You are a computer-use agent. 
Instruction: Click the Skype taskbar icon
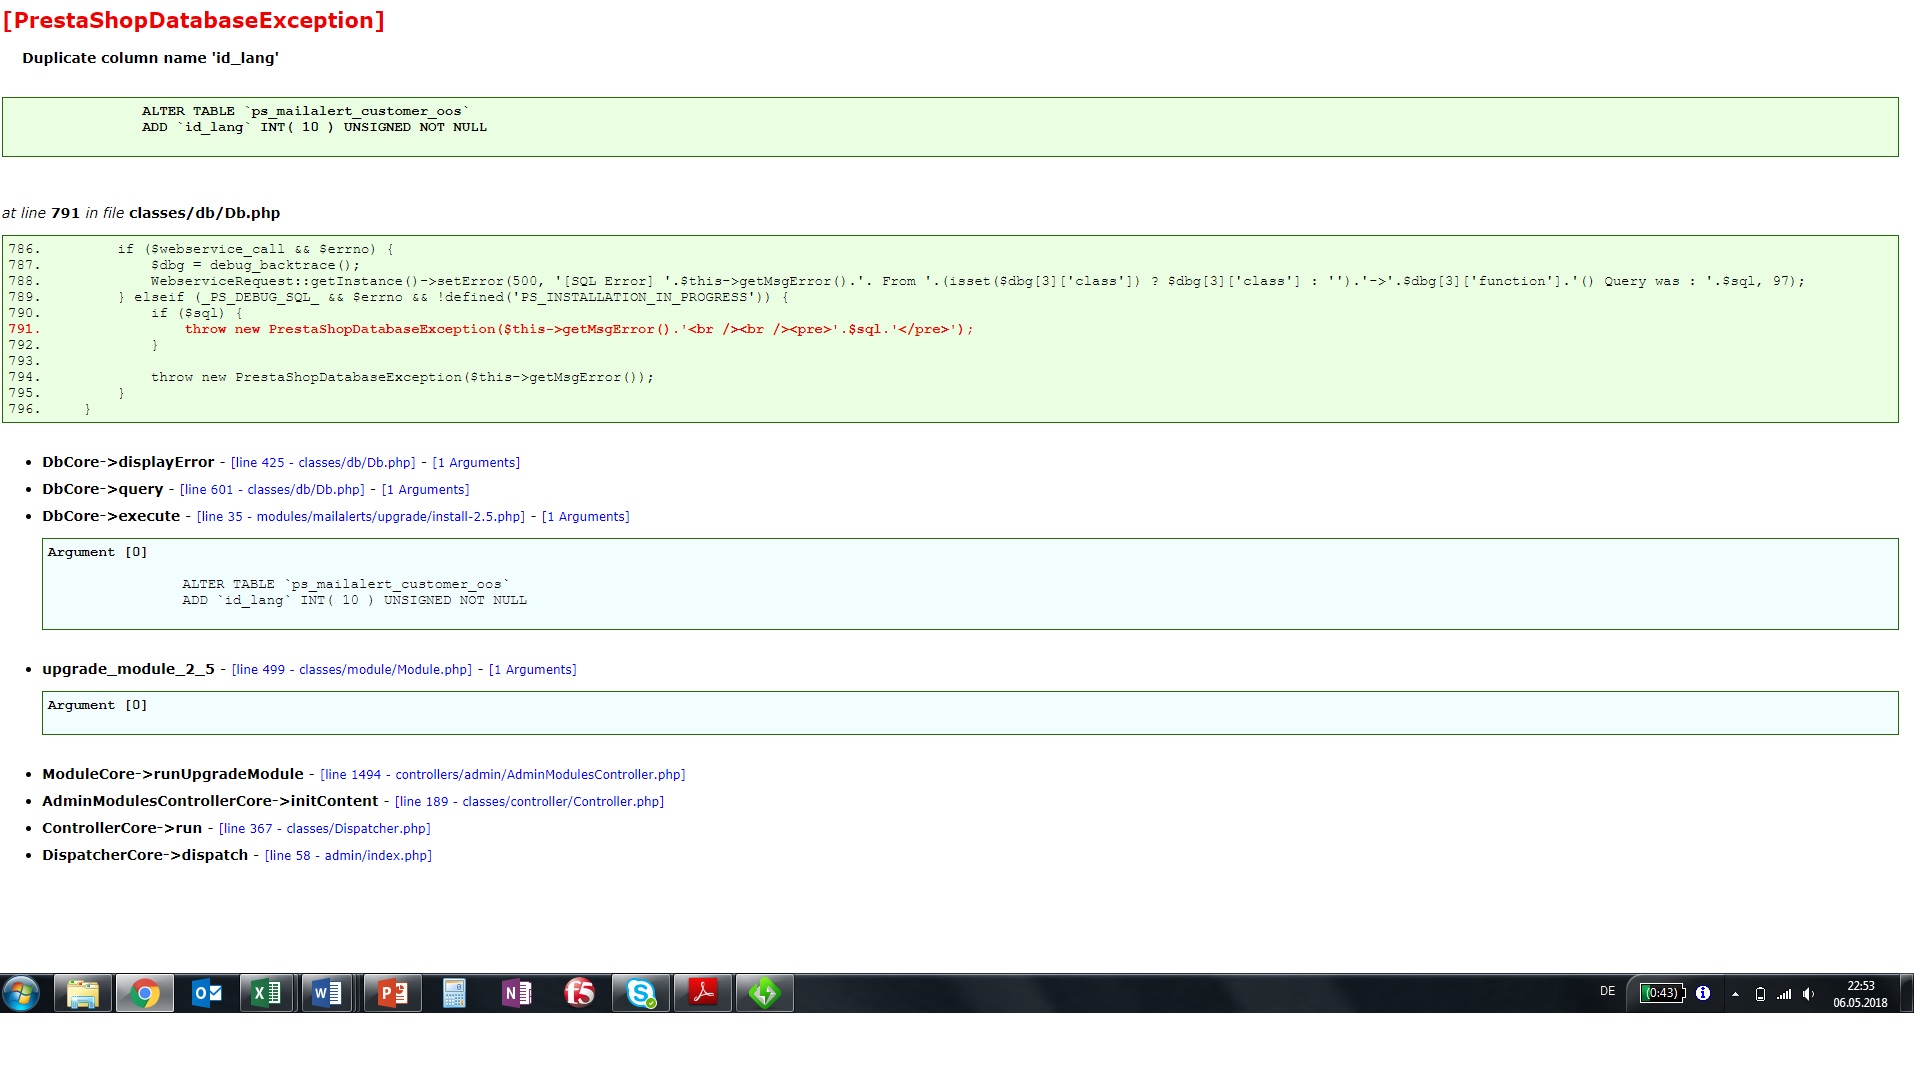(x=641, y=993)
